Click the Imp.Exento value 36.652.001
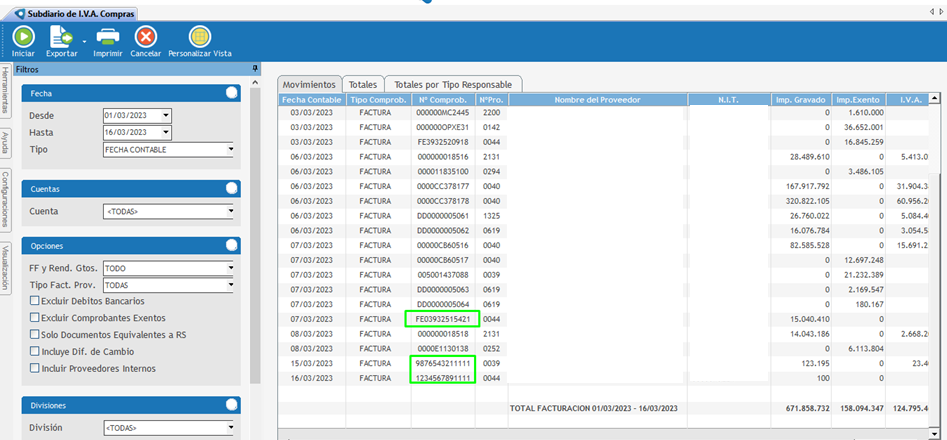This screenshot has height=440, width=947. point(864,127)
